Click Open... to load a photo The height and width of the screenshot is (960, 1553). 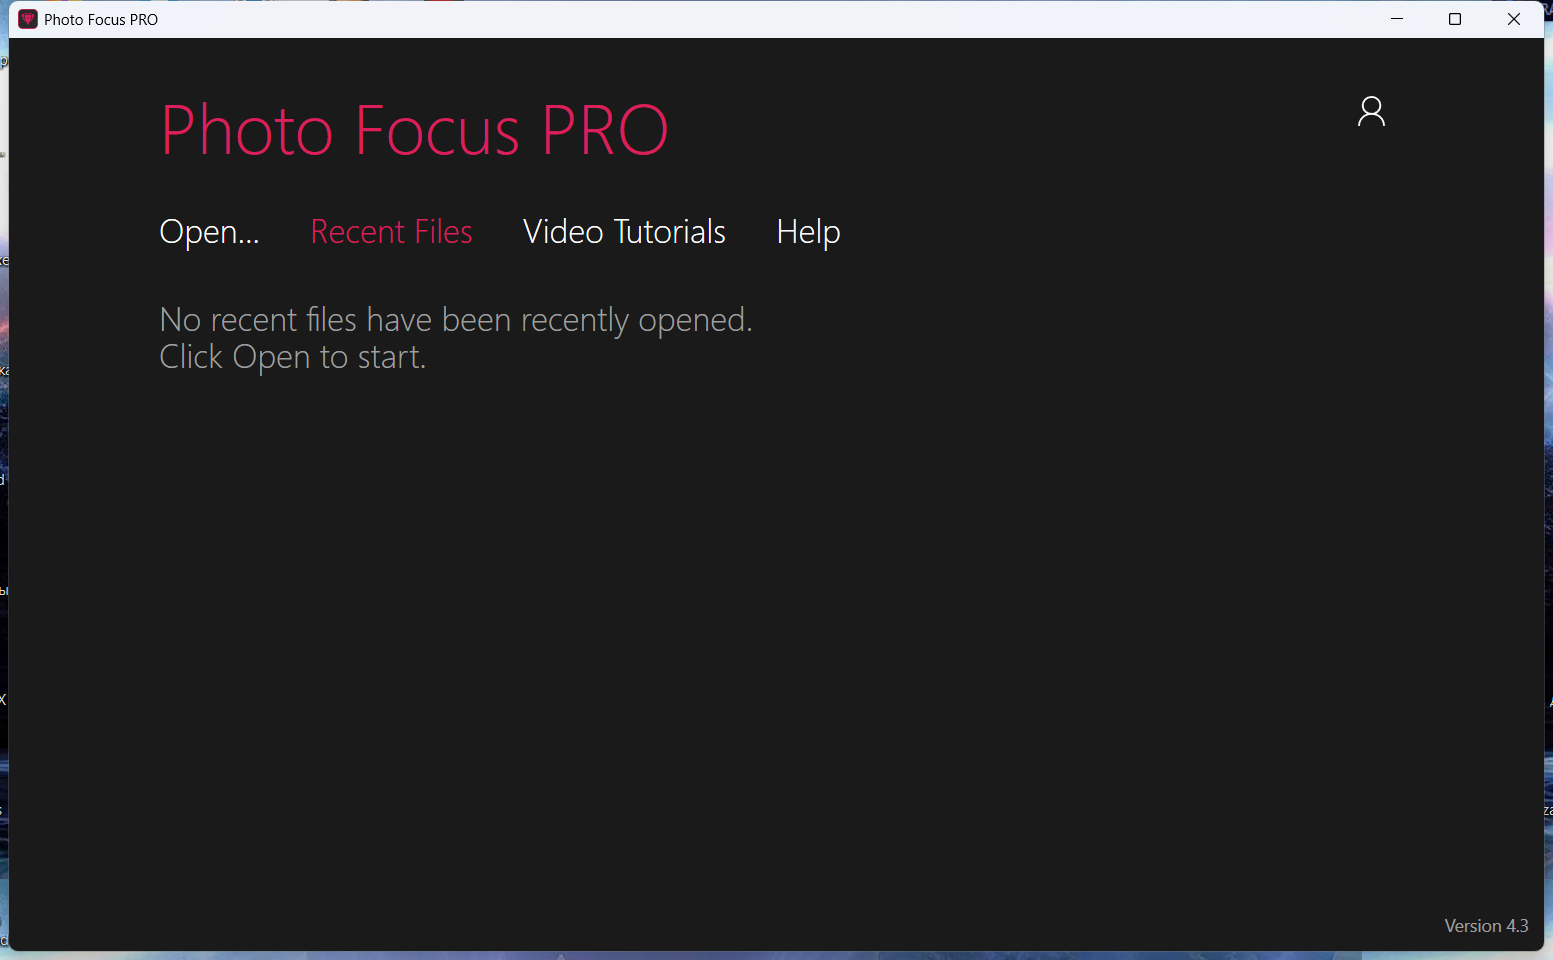[209, 232]
